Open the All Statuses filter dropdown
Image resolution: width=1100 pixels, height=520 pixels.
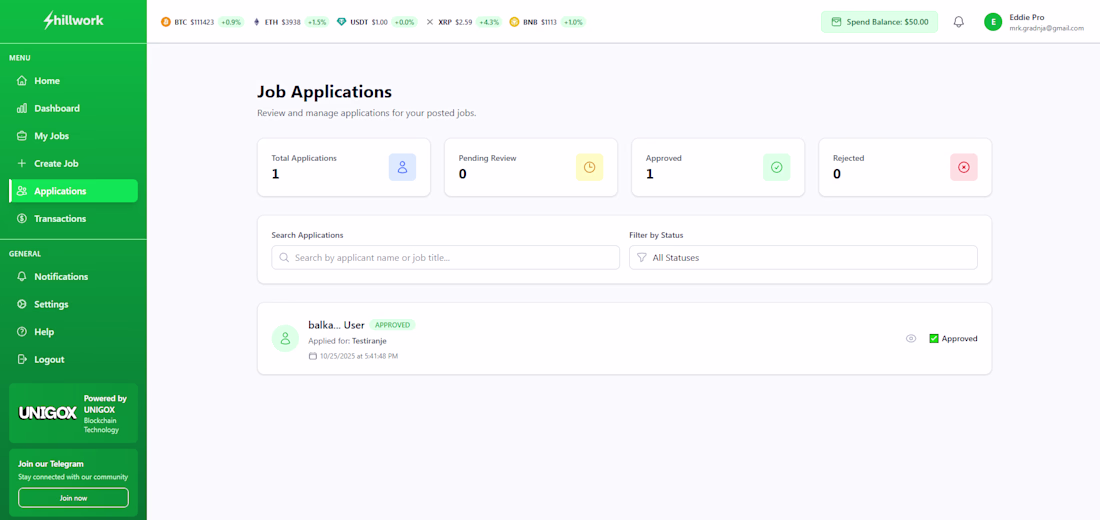pyautogui.click(x=803, y=258)
